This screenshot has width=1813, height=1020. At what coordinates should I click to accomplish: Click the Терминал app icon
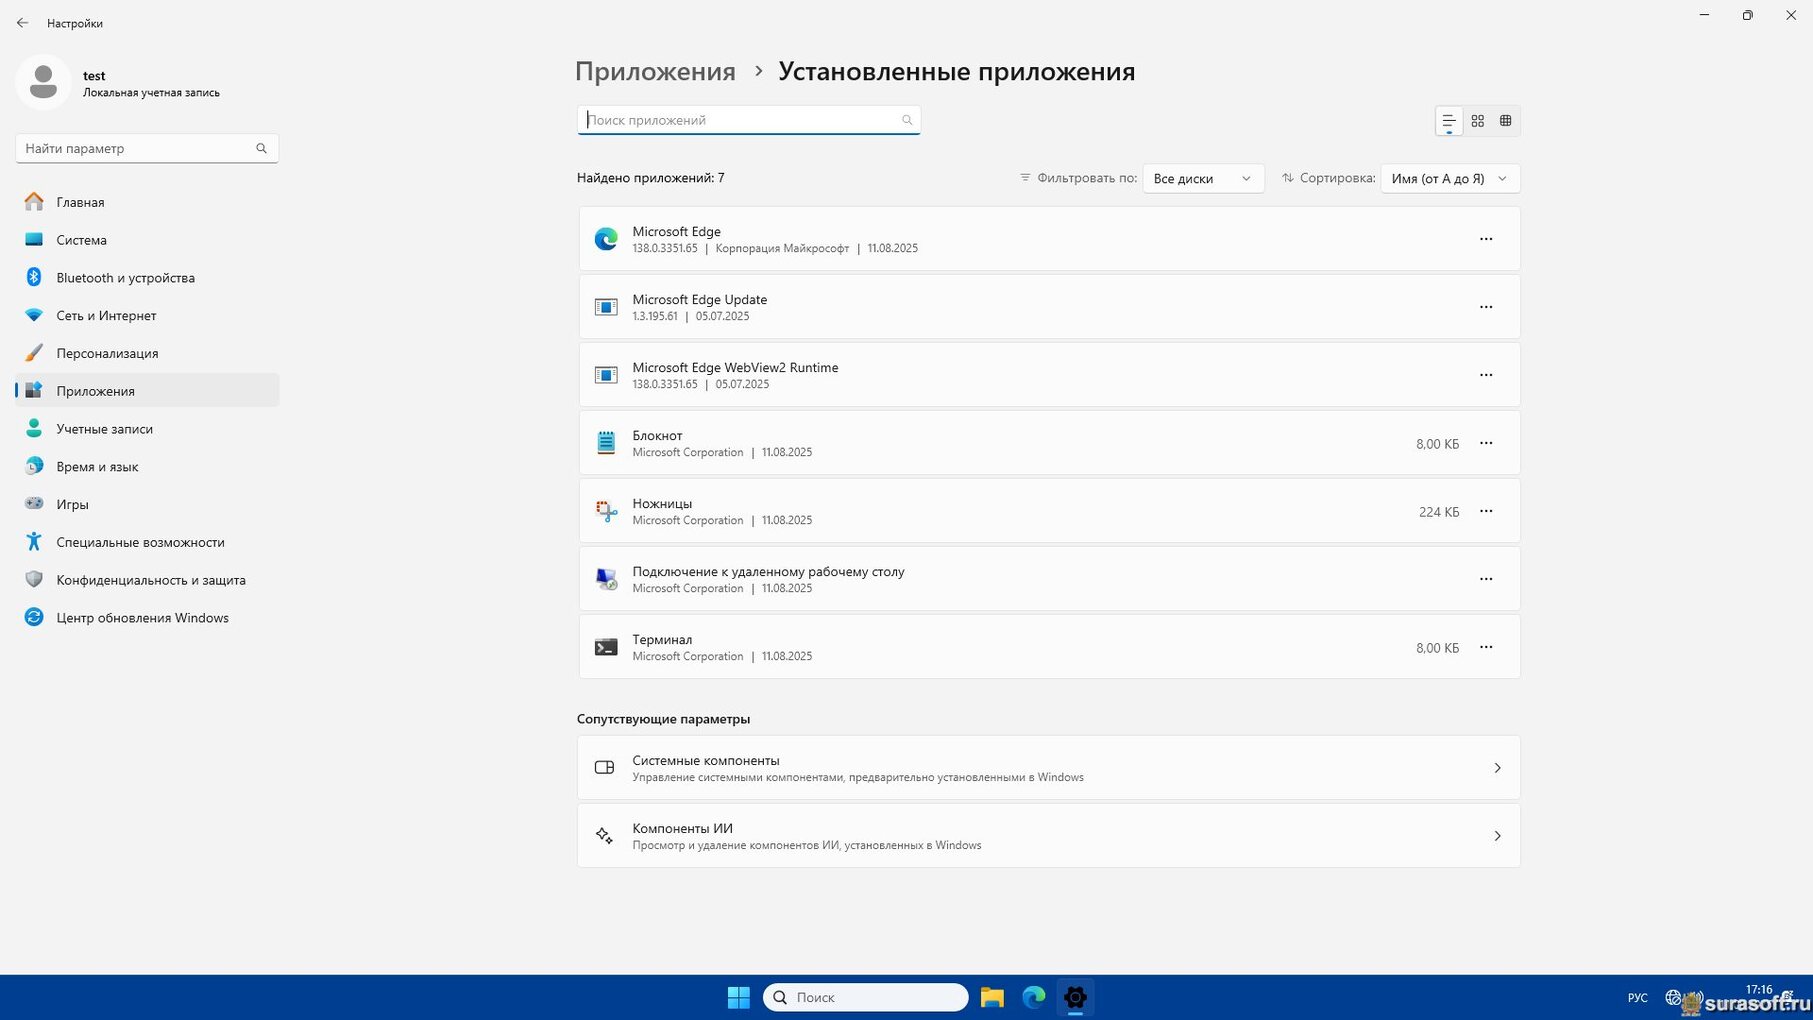[x=606, y=647]
